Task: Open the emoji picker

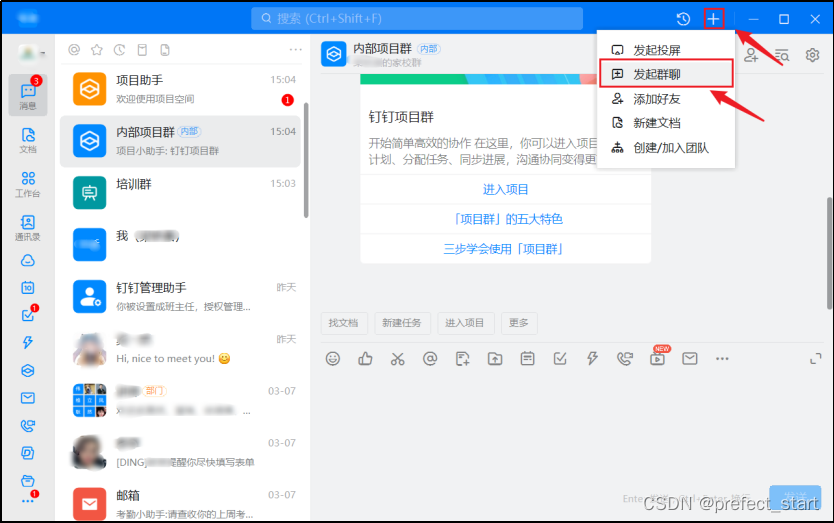Action: click(x=333, y=359)
